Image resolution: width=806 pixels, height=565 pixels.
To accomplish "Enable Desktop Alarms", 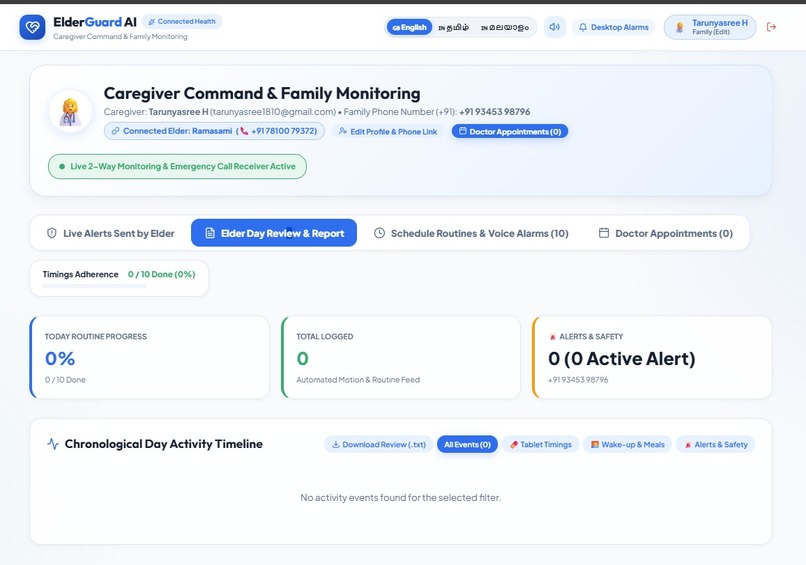I will [x=613, y=27].
